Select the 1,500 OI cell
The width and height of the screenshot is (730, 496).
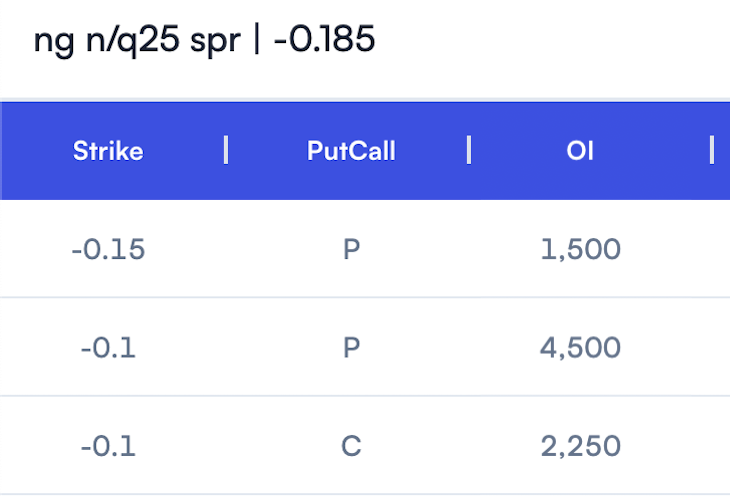tap(581, 249)
